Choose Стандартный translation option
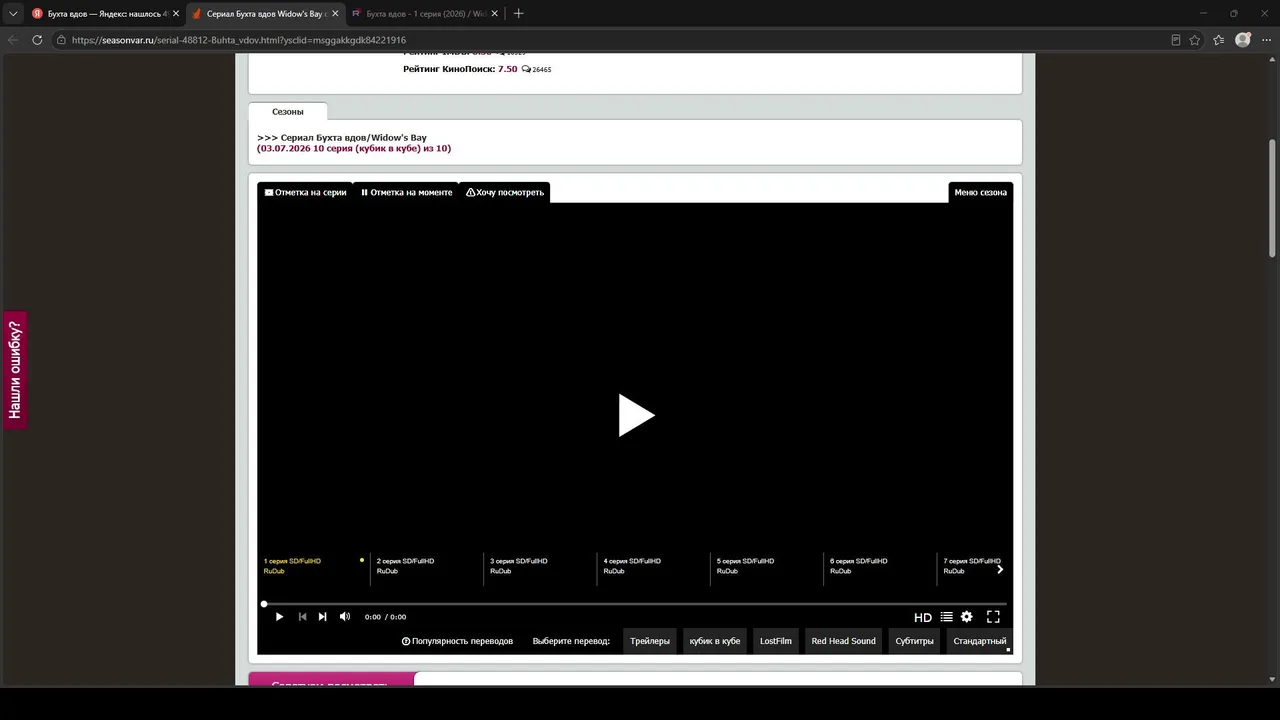This screenshot has width=1280, height=720. click(x=979, y=641)
